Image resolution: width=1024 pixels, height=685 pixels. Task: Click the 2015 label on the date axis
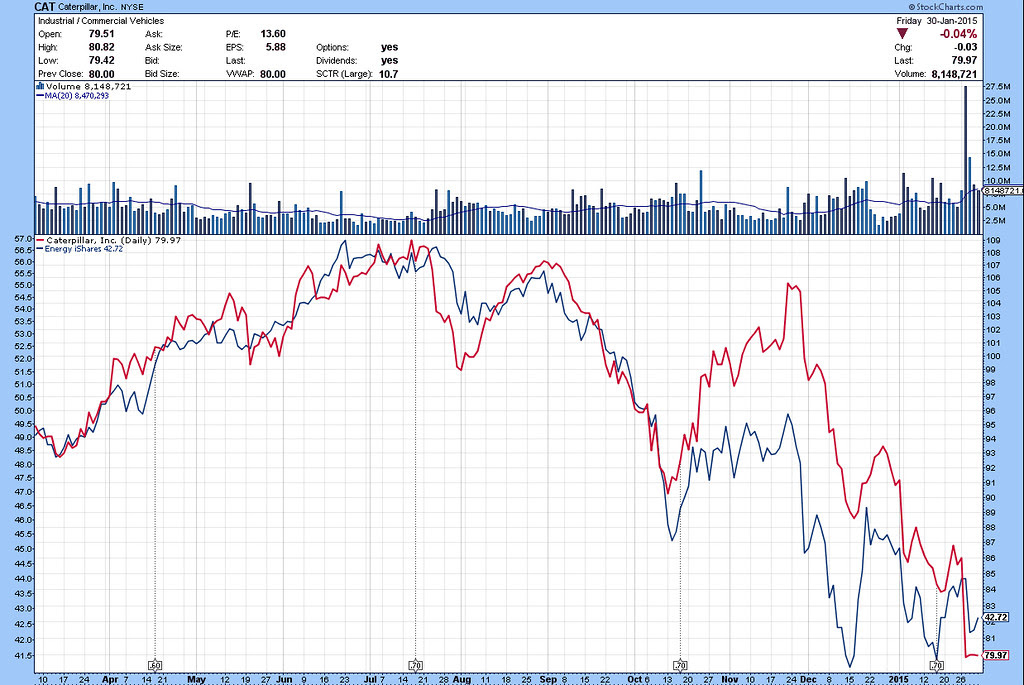click(x=899, y=679)
